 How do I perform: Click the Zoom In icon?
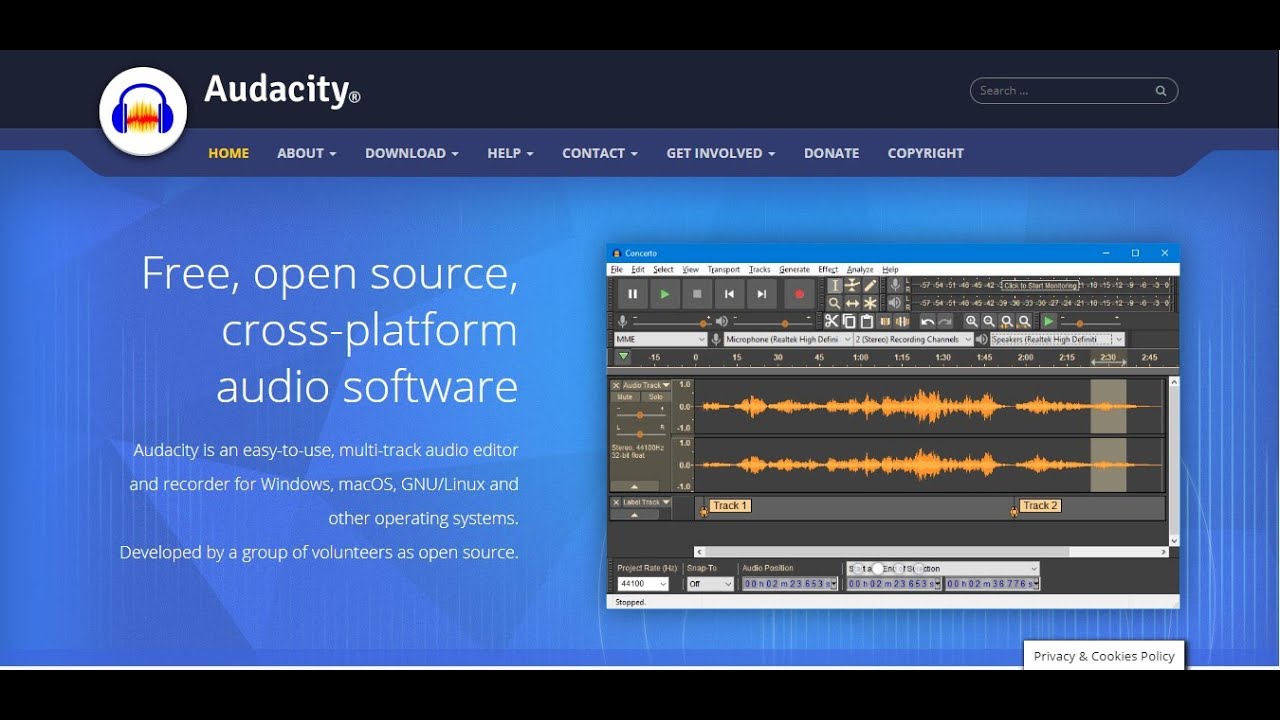[972, 321]
